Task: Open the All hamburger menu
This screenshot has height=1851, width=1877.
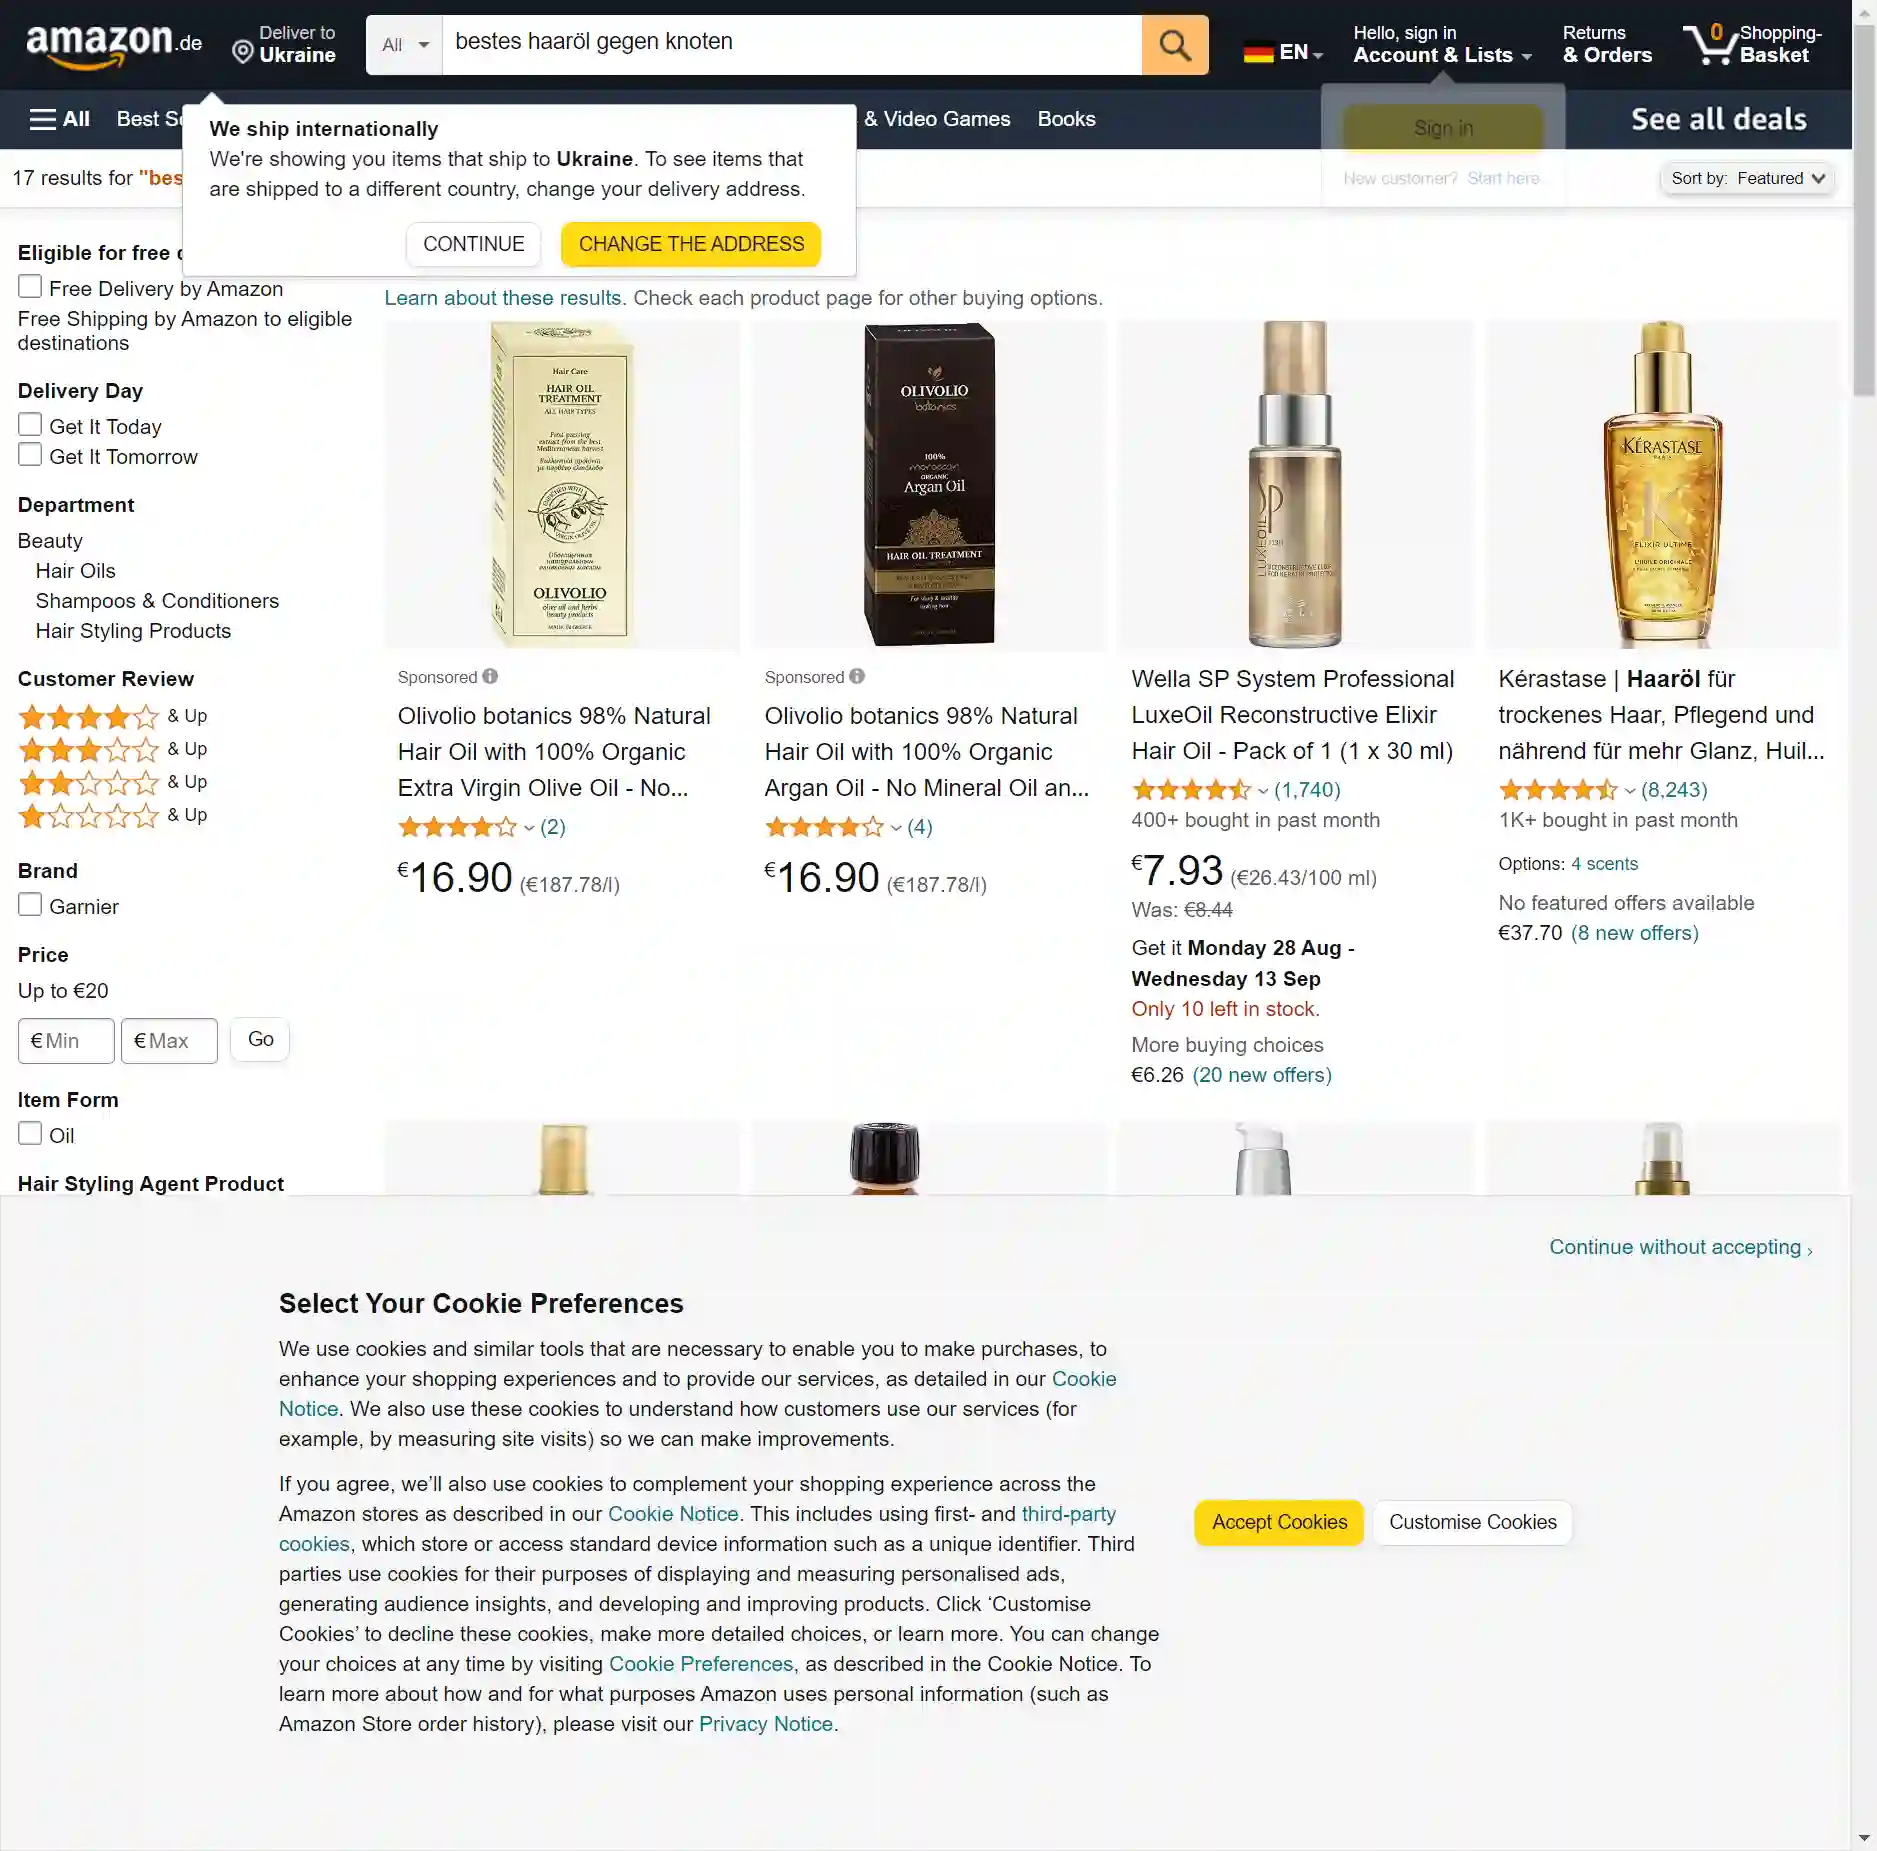Action: 59,119
